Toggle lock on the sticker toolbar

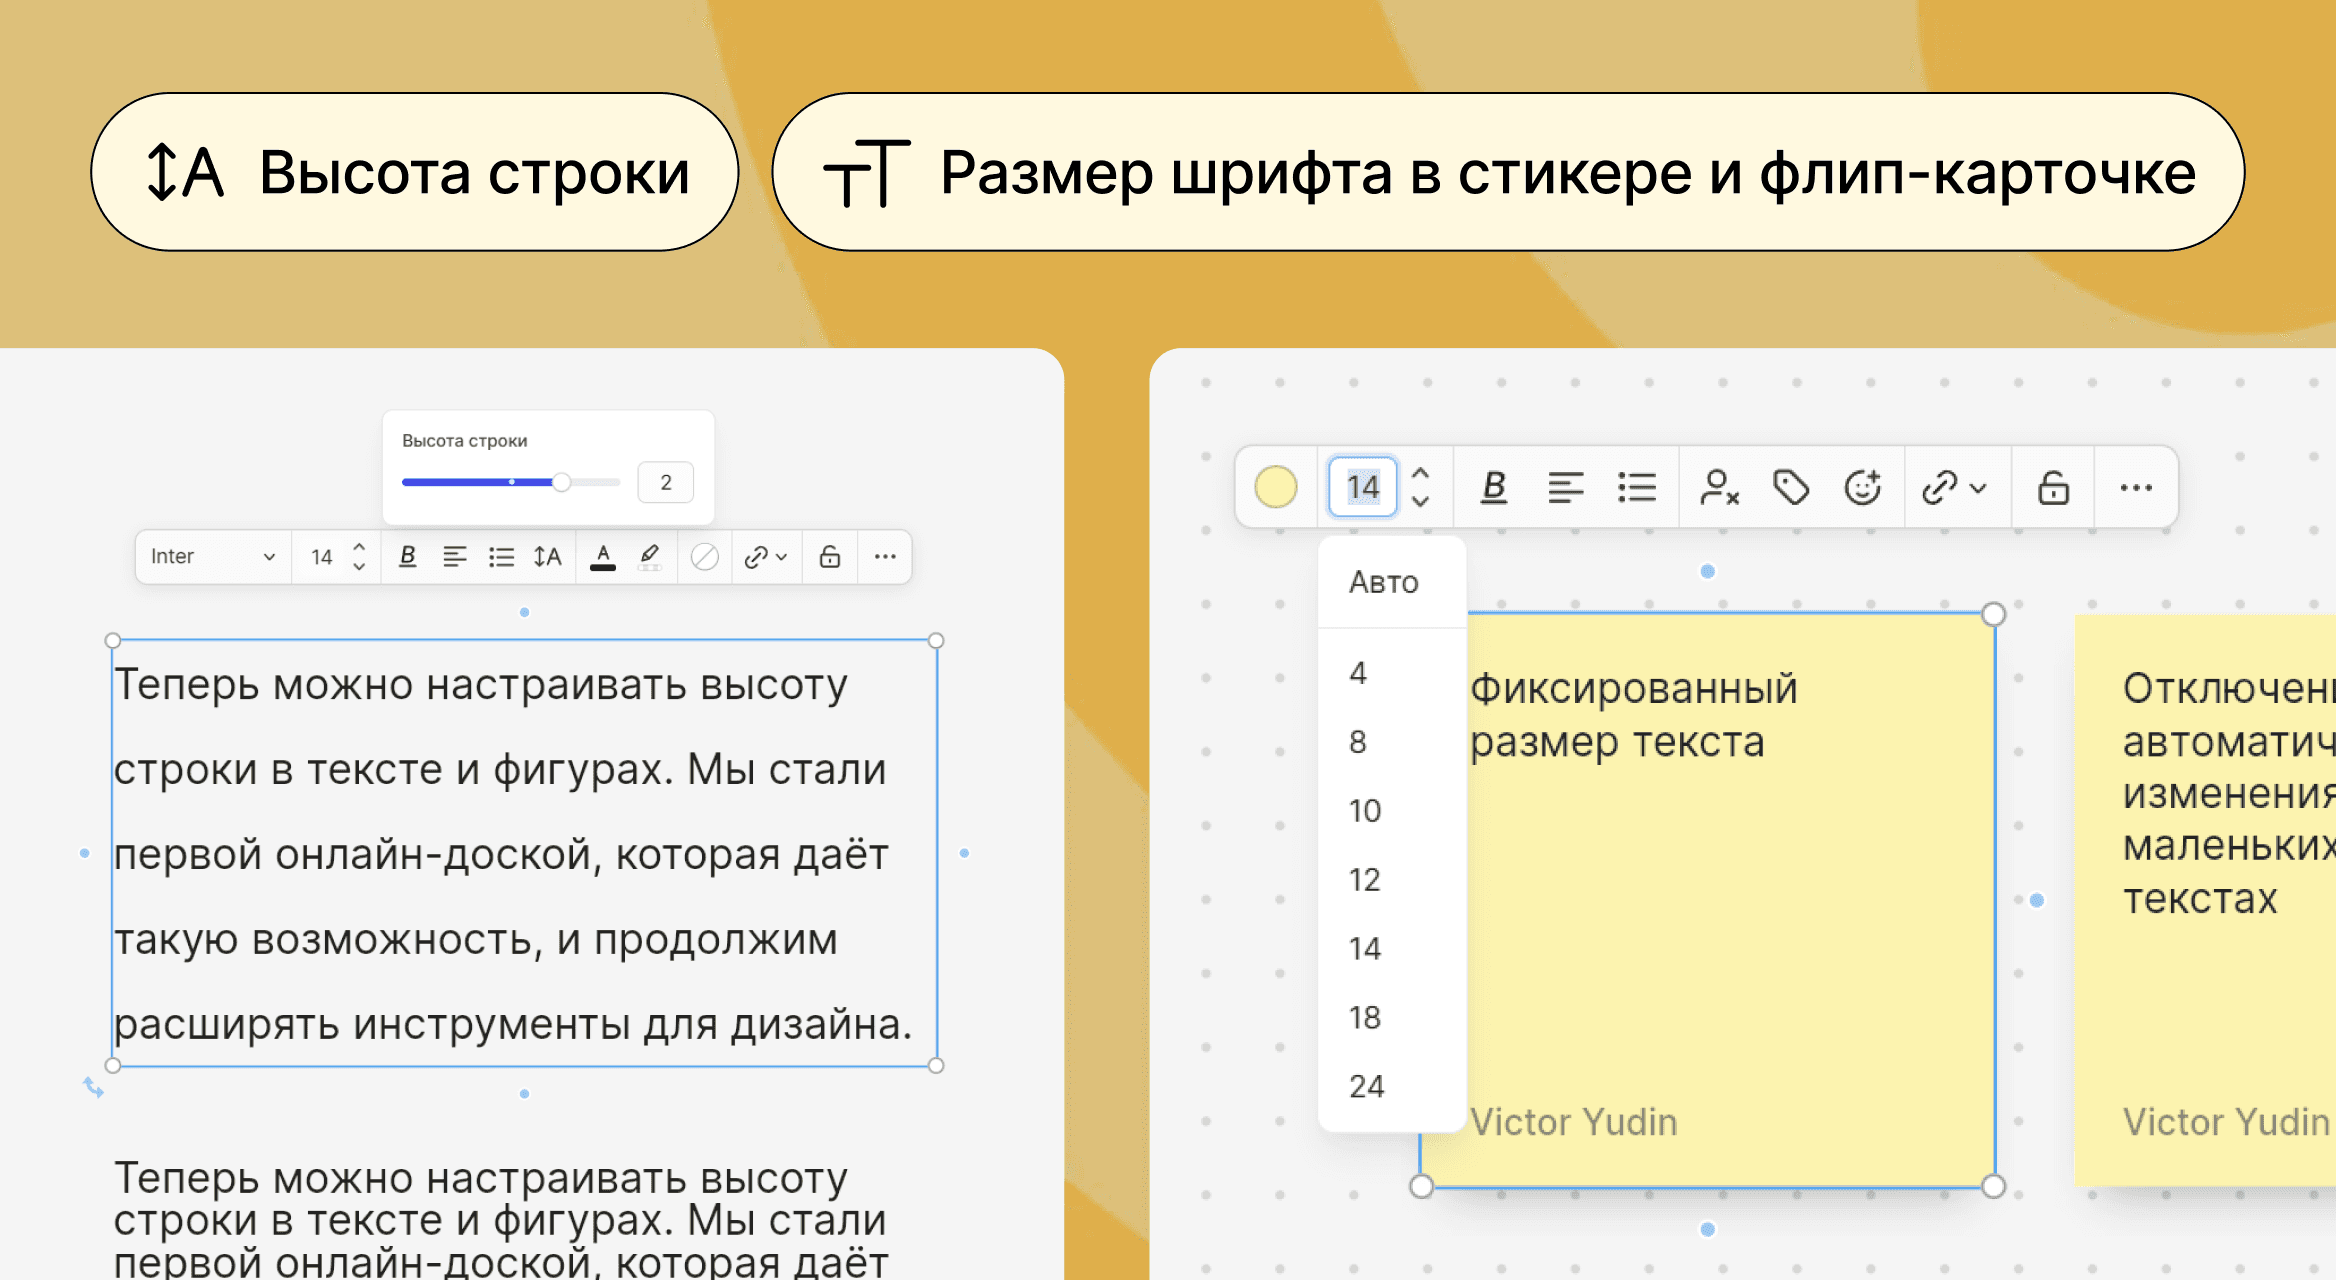pos(2053,488)
